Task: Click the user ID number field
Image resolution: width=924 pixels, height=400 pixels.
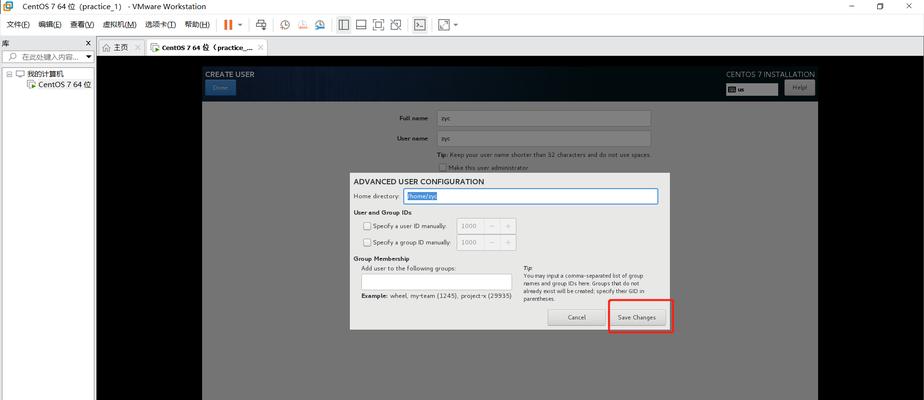Action: [470, 226]
